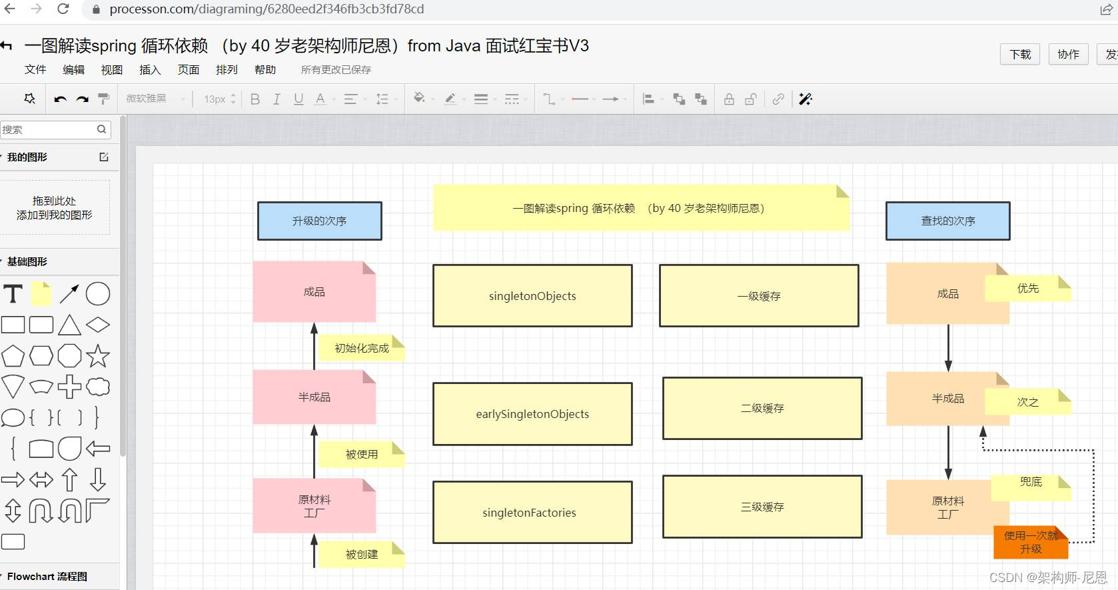Image resolution: width=1118 pixels, height=590 pixels.
Task: Click the browser address bar URL
Action: (266, 9)
